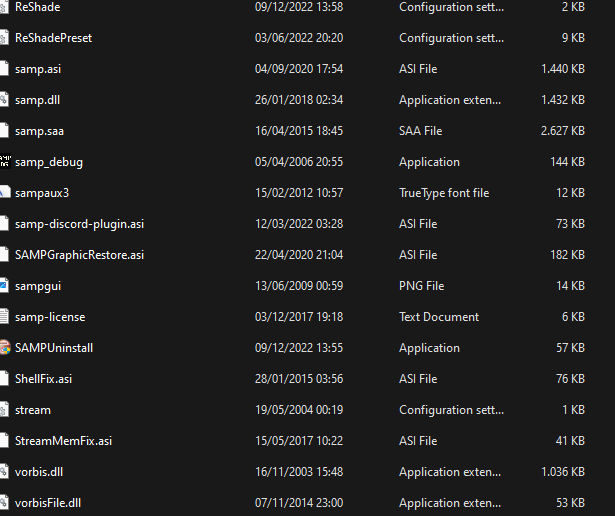Select the samp_debug application icon
Image resolution: width=615 pixels, height=516 pixels.
point(5,162)
